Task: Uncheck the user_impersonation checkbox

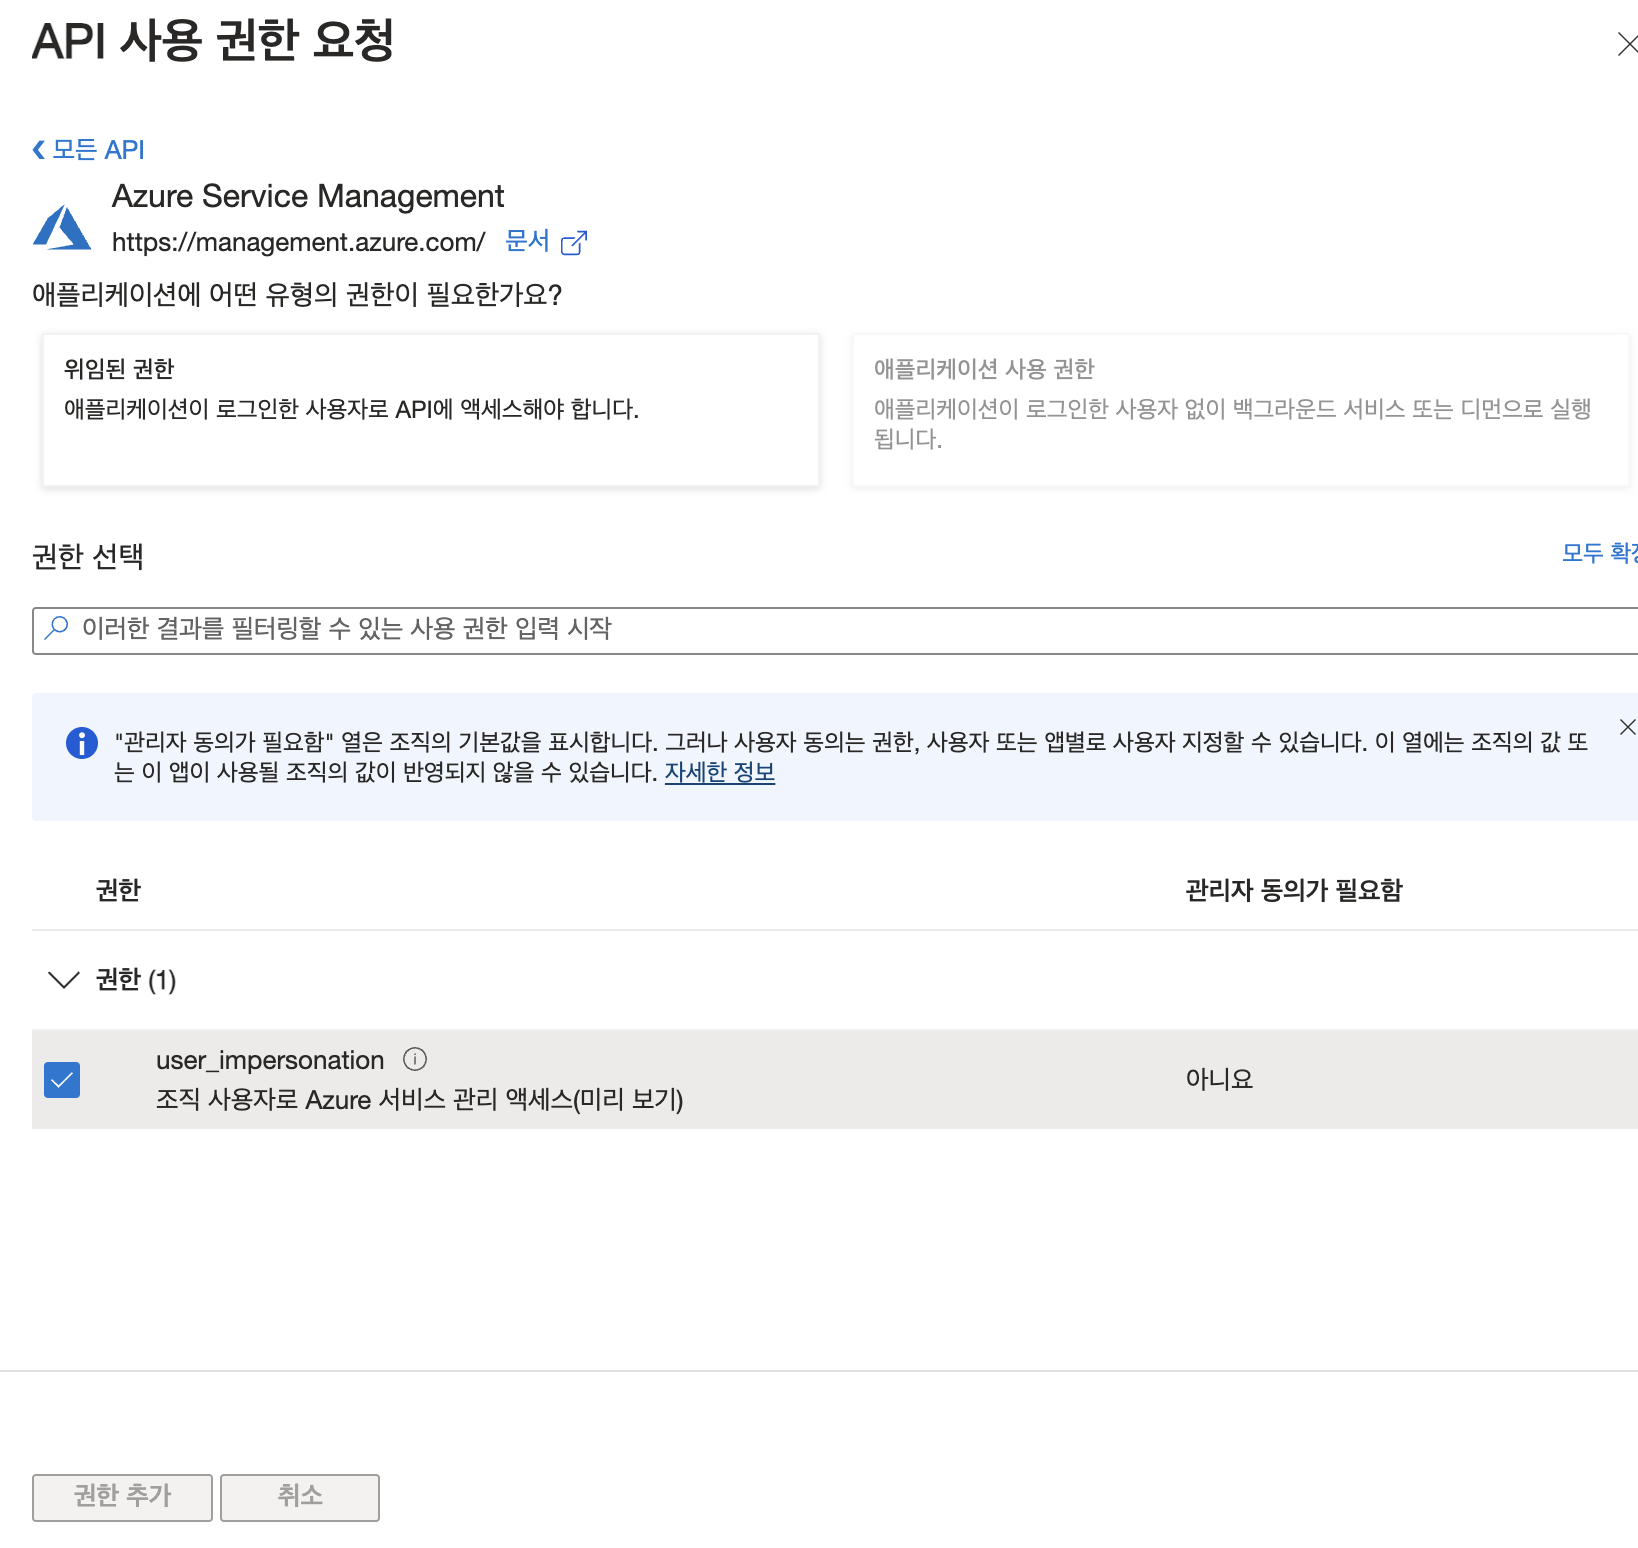Action: 62,1080
